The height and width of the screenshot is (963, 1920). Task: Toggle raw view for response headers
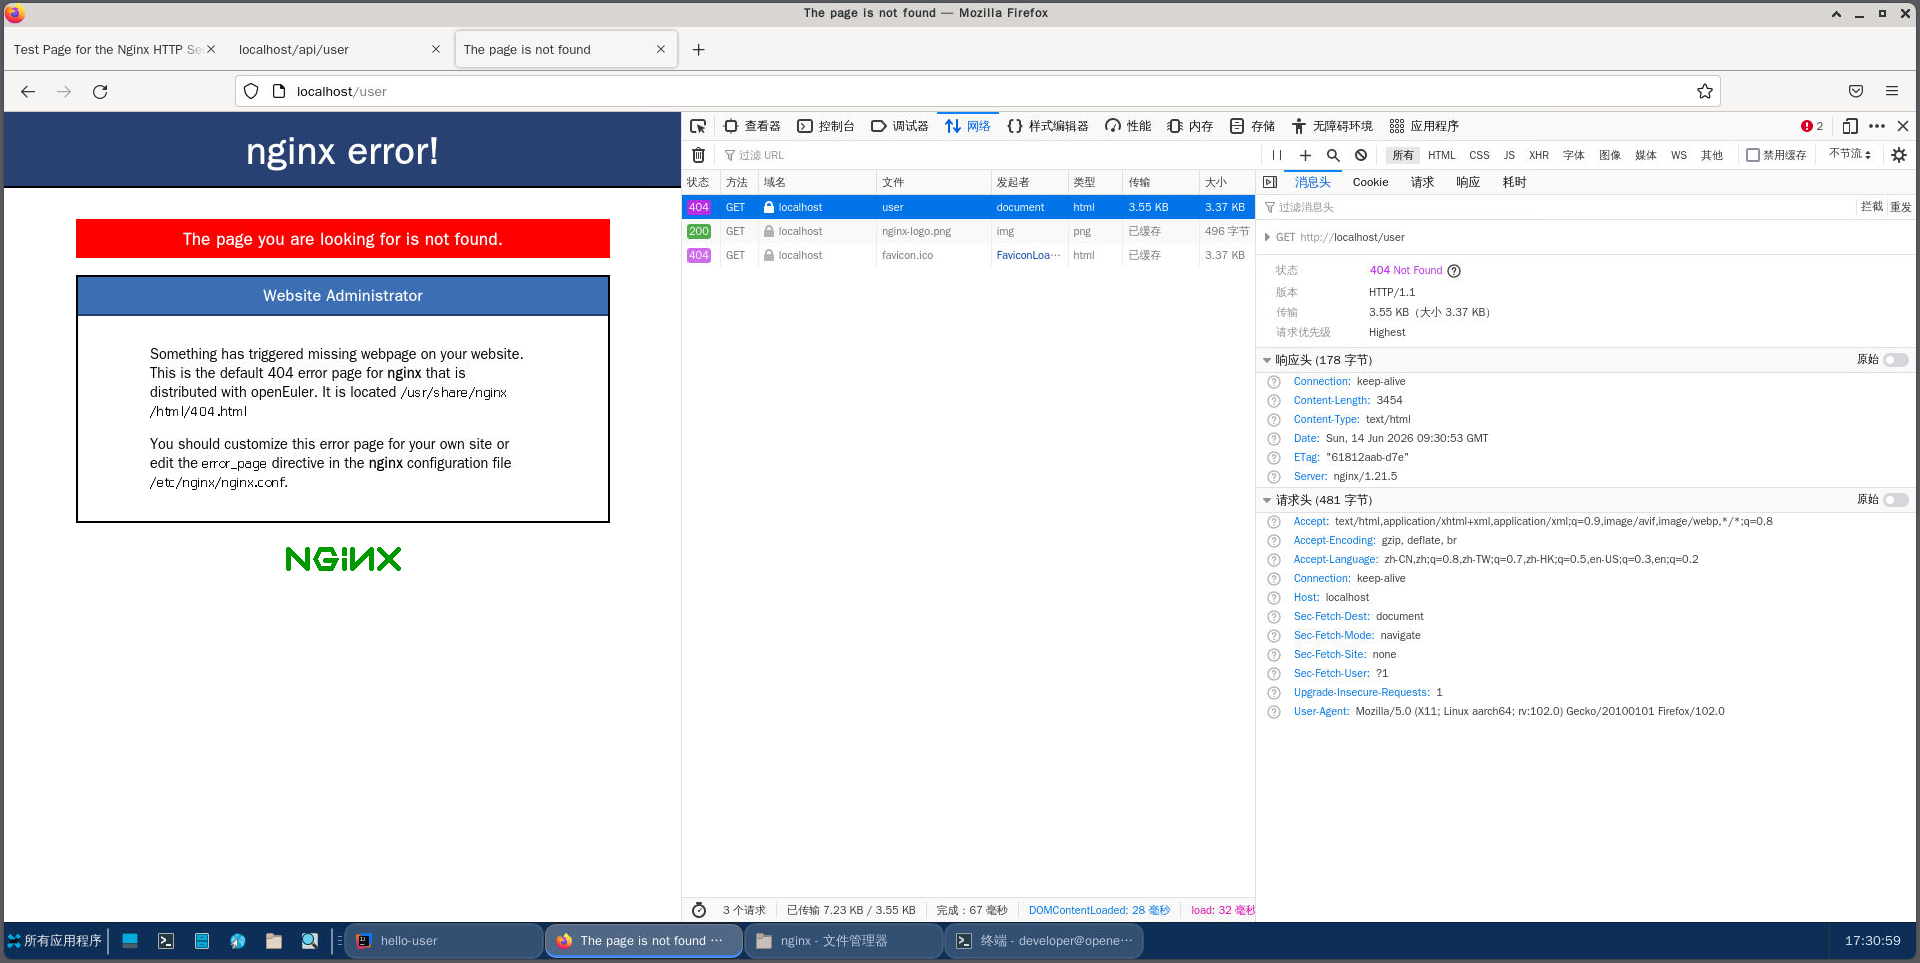(x=1896, y=360)
